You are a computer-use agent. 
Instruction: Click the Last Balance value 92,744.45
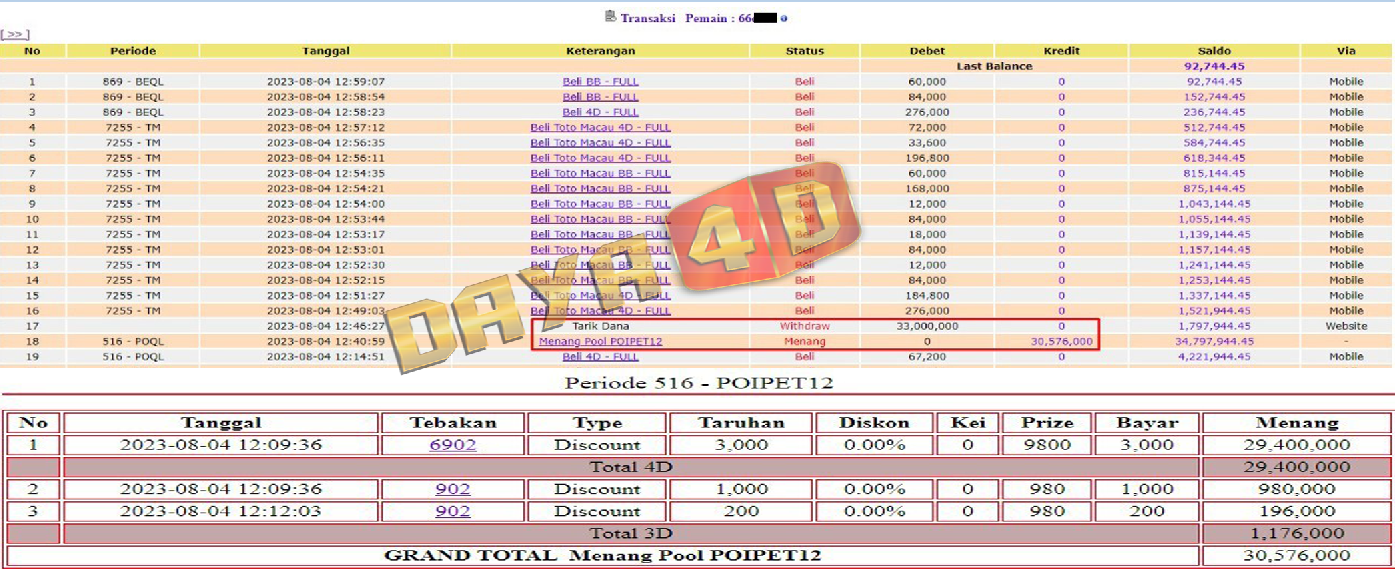click(1213, 66)
